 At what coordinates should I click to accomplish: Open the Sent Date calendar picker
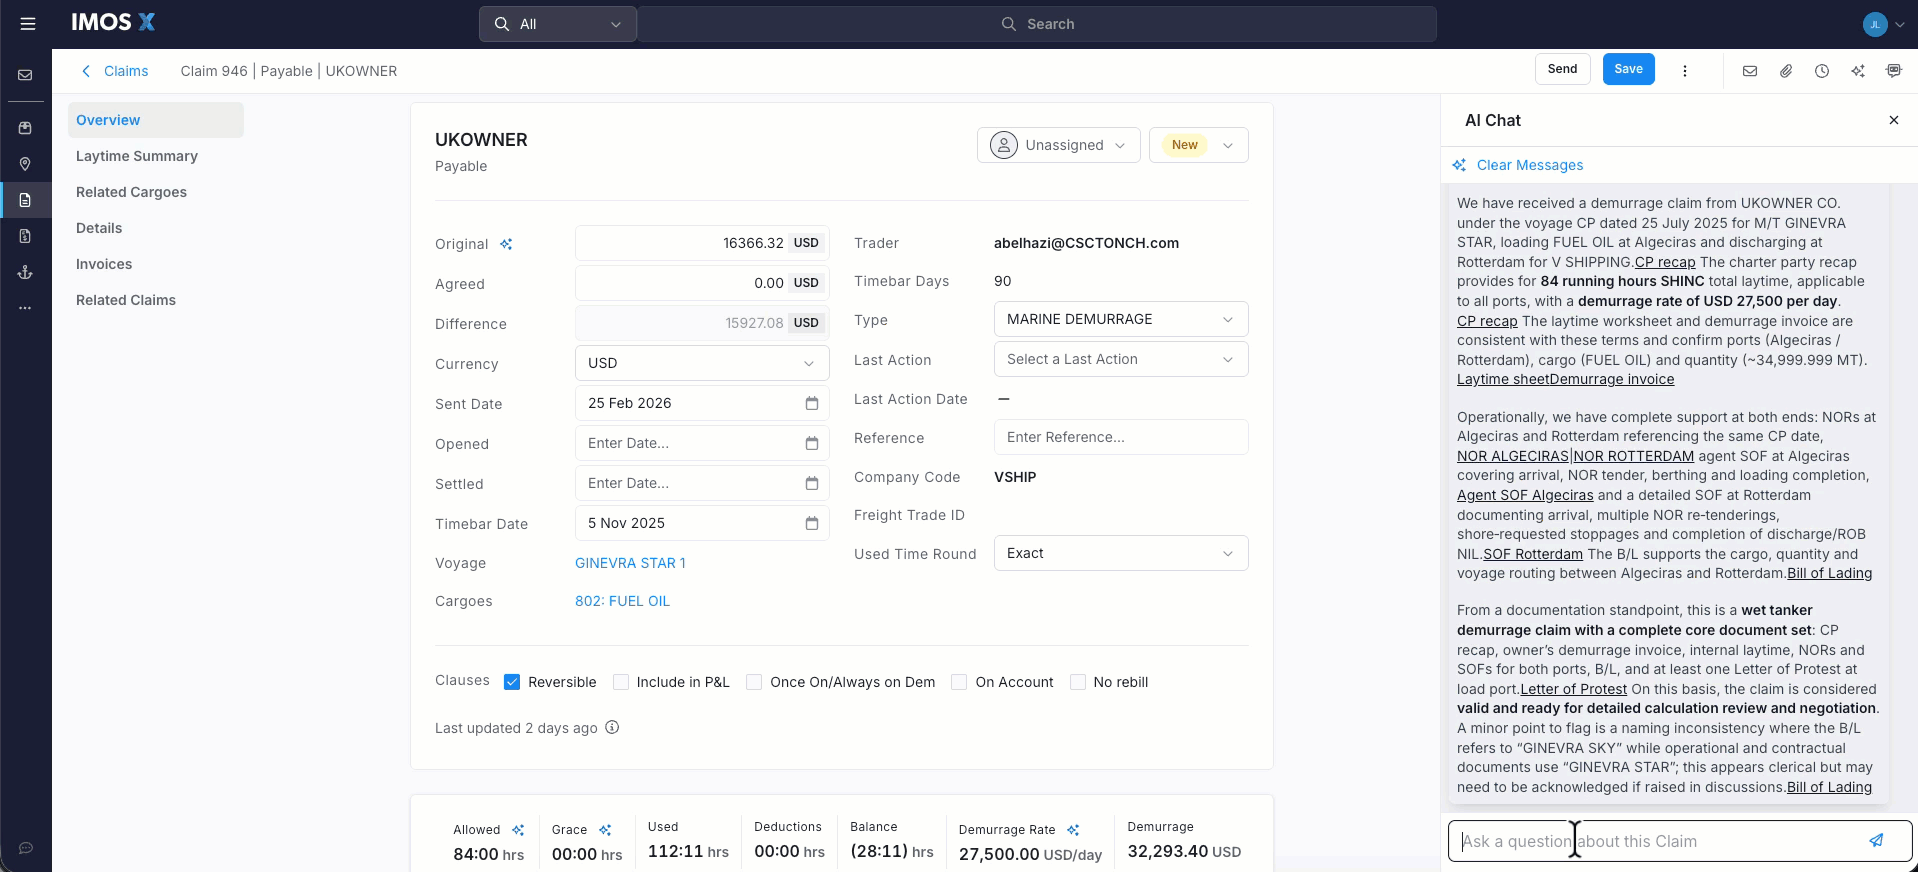(x=812, y=403)
